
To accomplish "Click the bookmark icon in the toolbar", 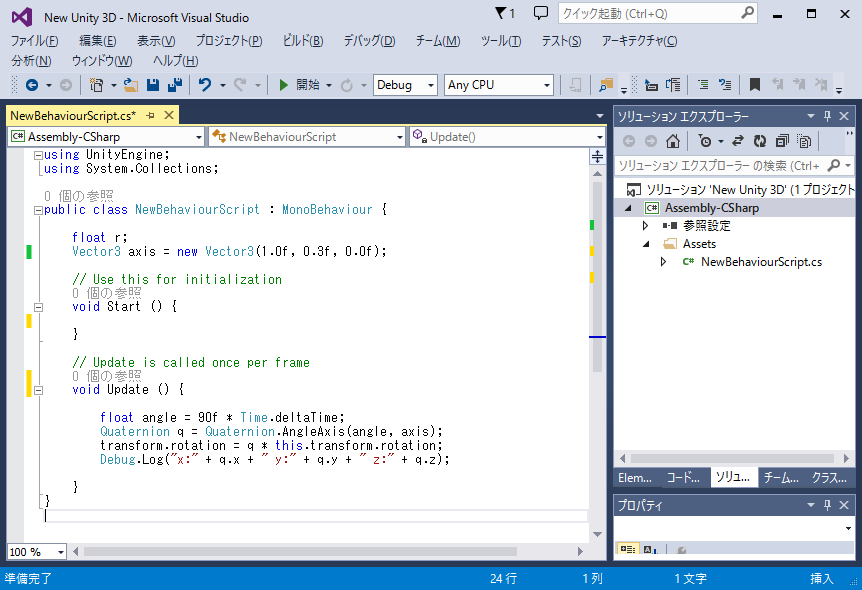I will tap(755, 85).
